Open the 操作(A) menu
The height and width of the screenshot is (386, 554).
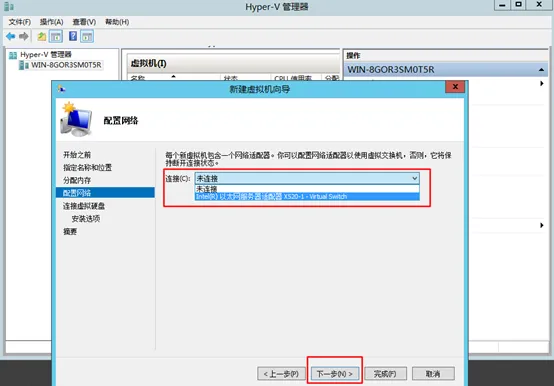[x=52, y=22]
